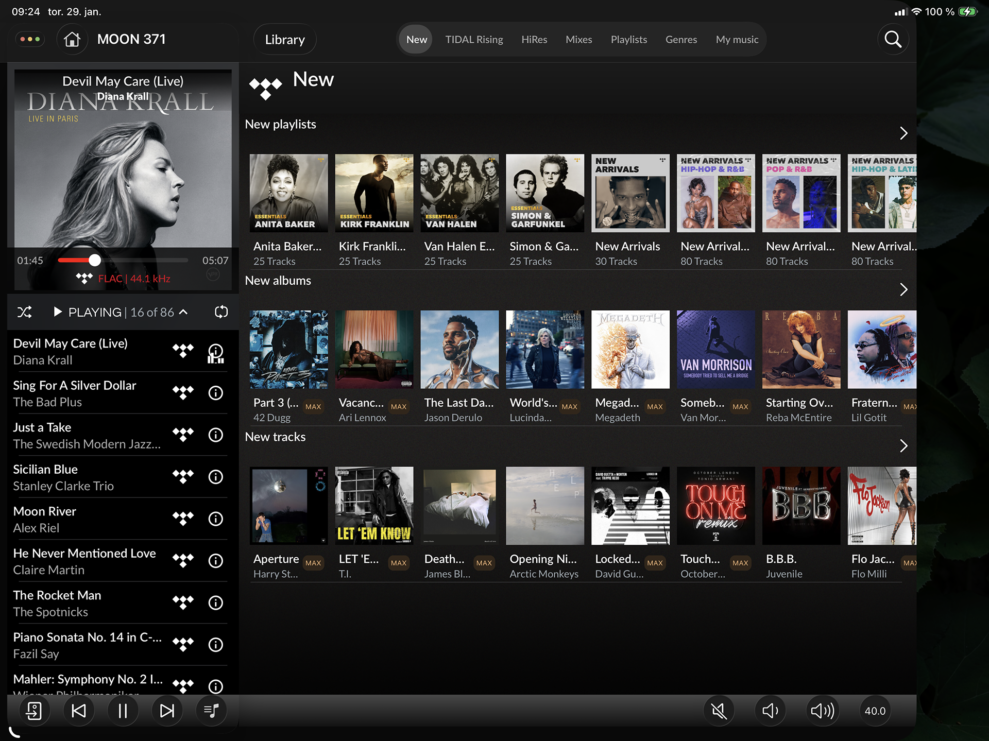Image resolution: width=989 pixels, height=741 pixels.
Task: Mute the audio output
Action: (x=718, y=710)
